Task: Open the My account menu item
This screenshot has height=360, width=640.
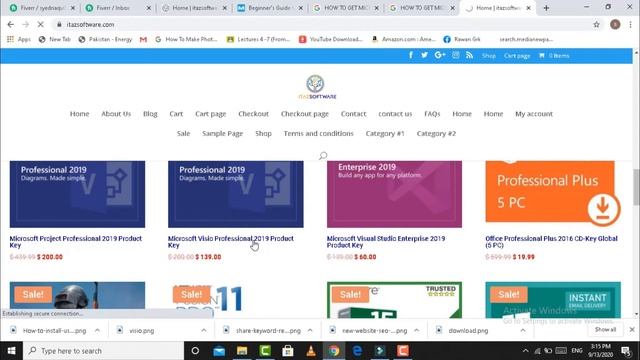Action: [534, 114]
